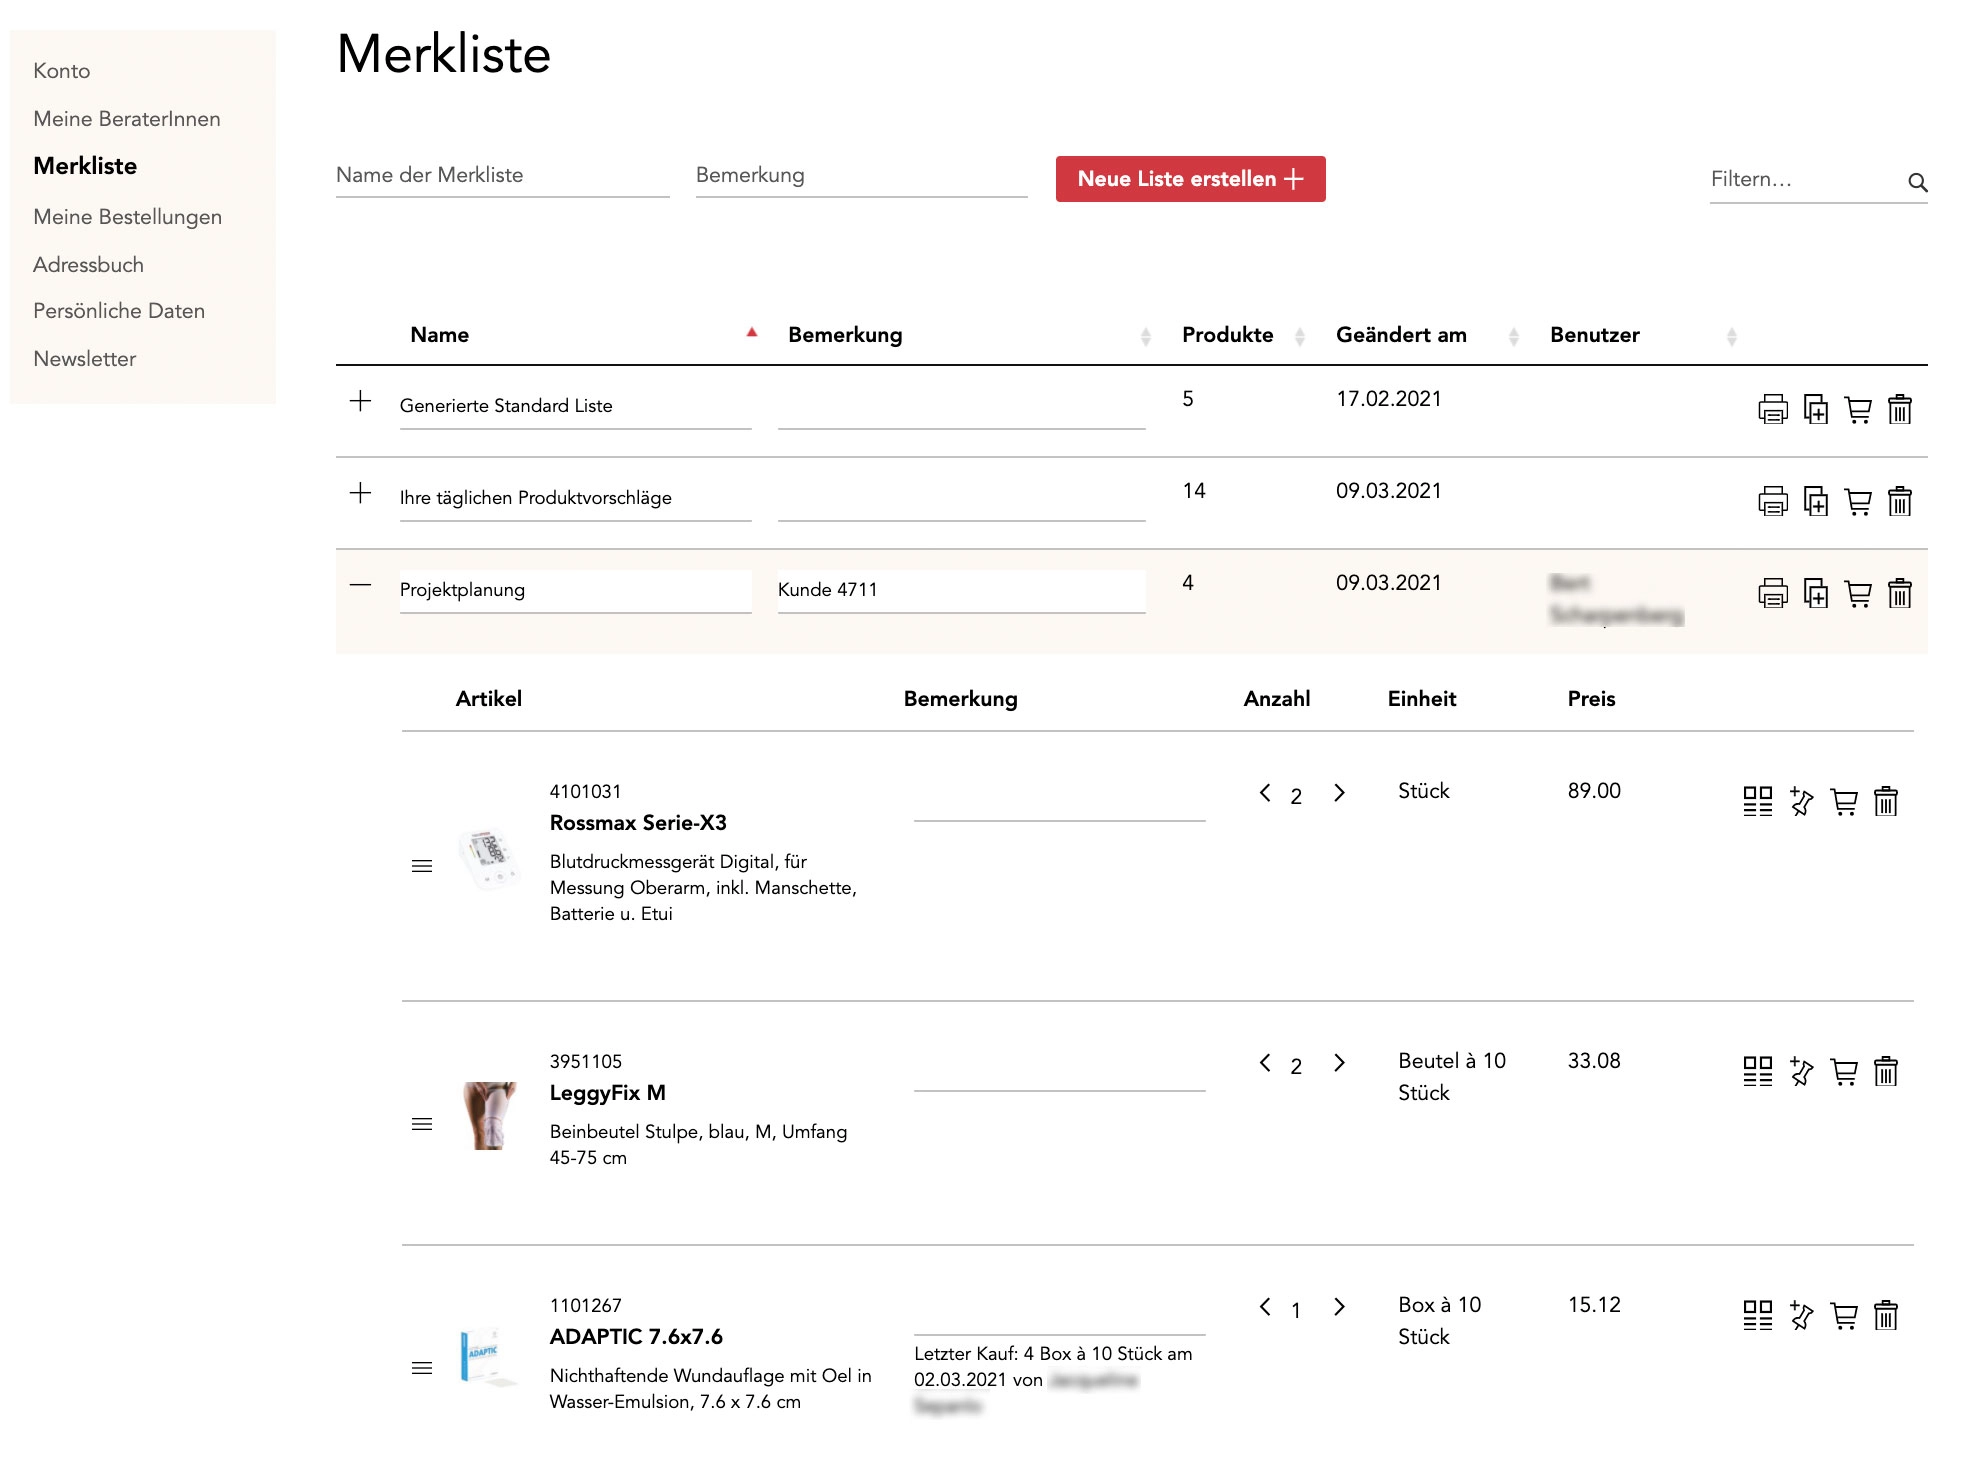Remove ADAPTIC 7.6x7.6 from the list
The width and height of the screenshot is (1966, 1480).
click(1886, 1317)
